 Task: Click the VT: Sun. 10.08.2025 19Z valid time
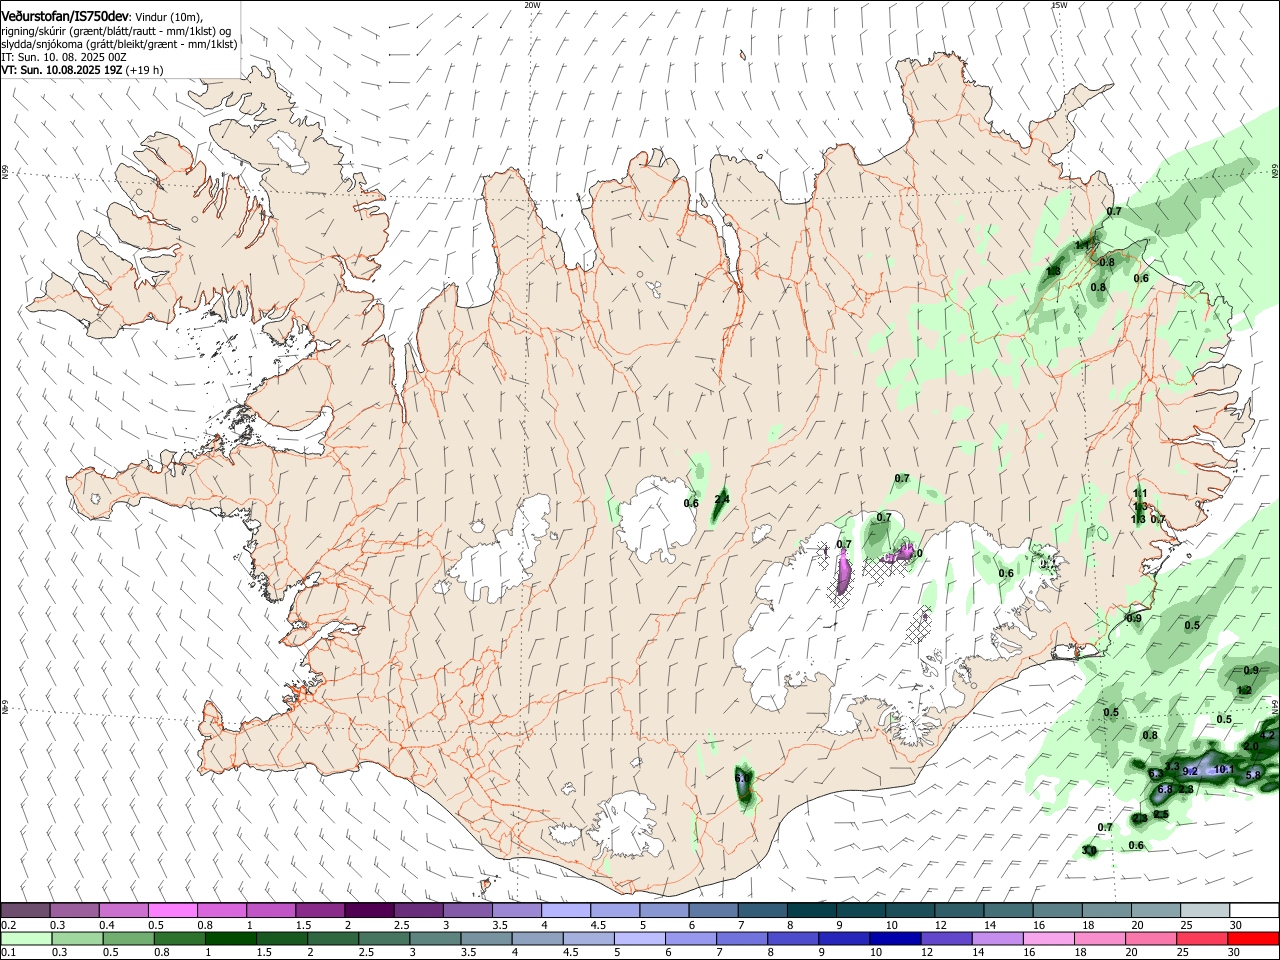click(61, 70)
